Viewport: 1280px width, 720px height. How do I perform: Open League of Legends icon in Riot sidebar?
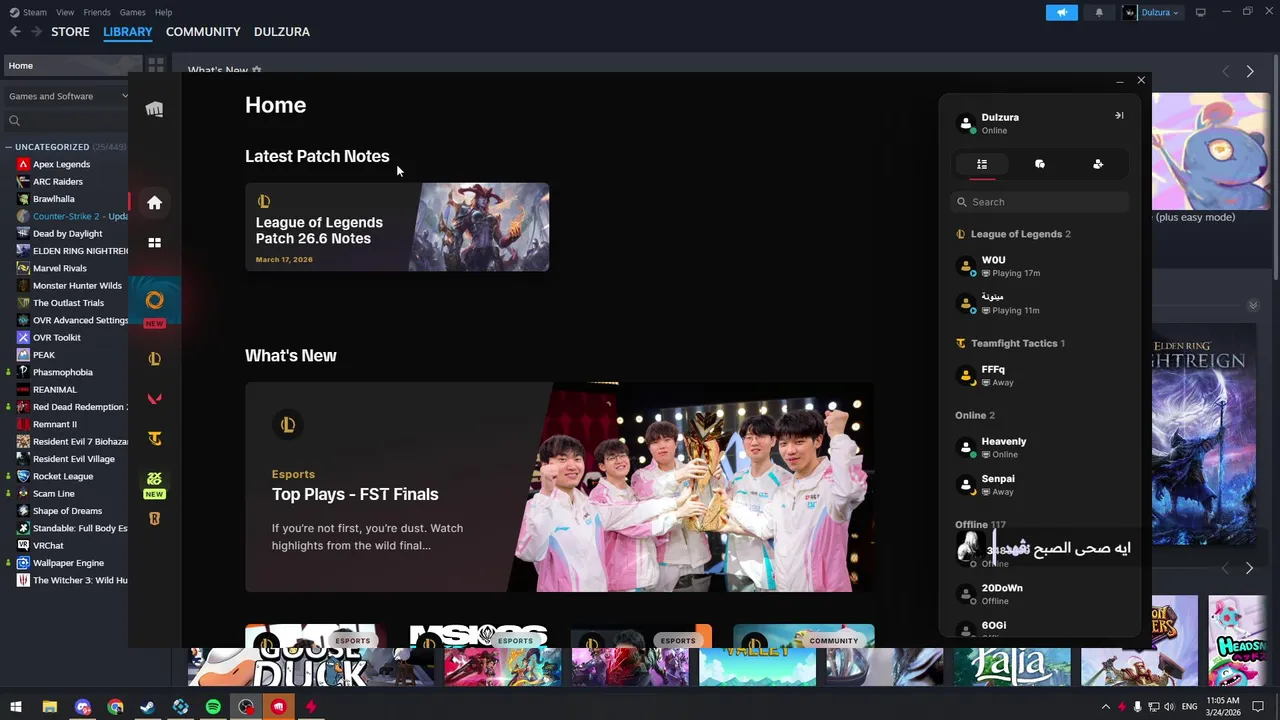[154, 359]
